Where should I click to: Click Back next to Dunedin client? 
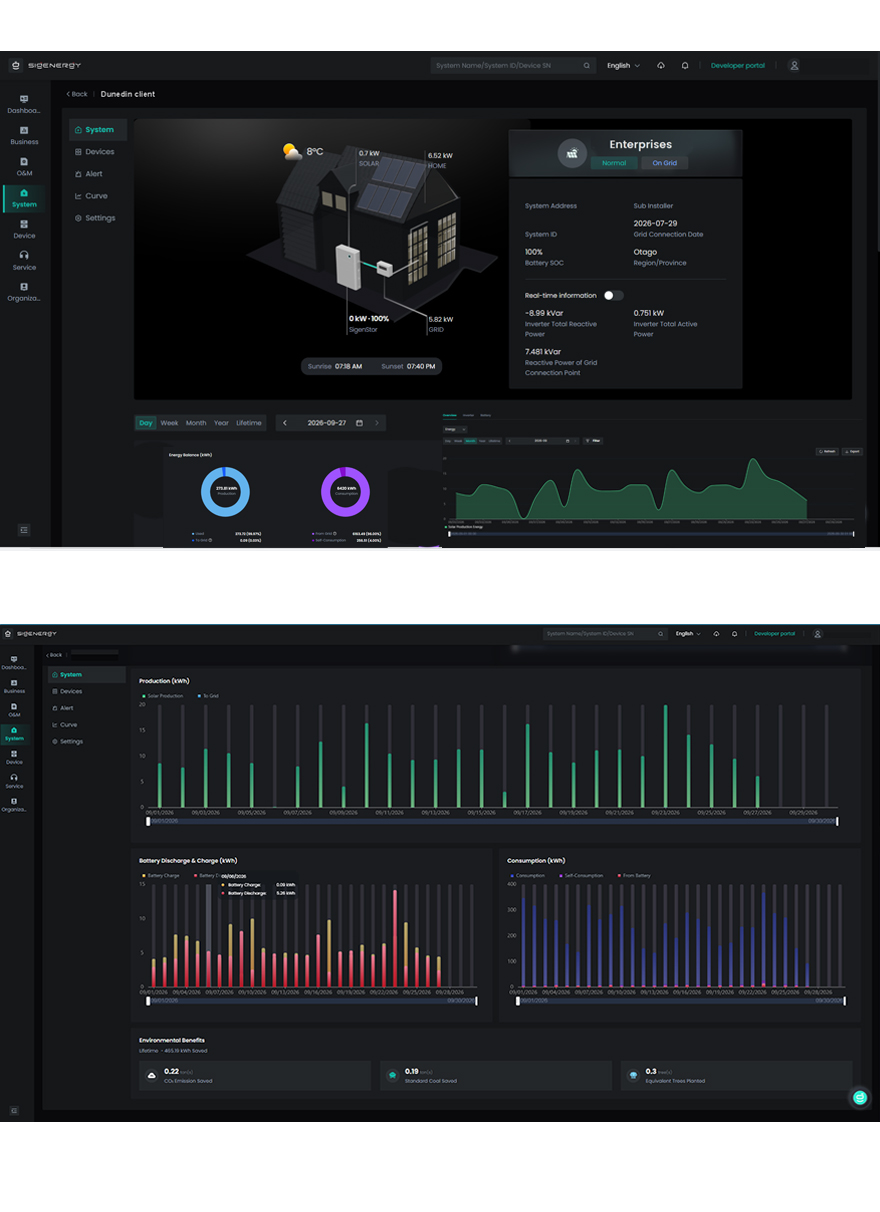click(77, 94)
